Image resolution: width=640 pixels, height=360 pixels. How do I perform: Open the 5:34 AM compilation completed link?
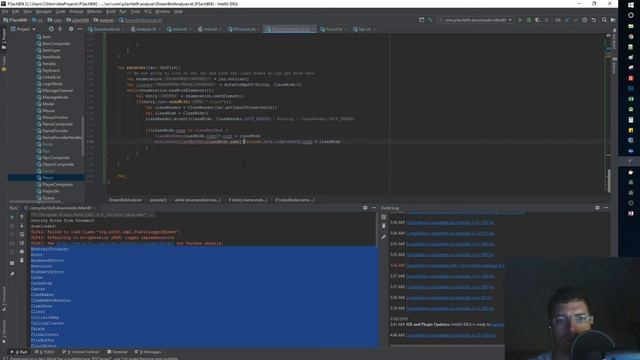tap(450, 223)
